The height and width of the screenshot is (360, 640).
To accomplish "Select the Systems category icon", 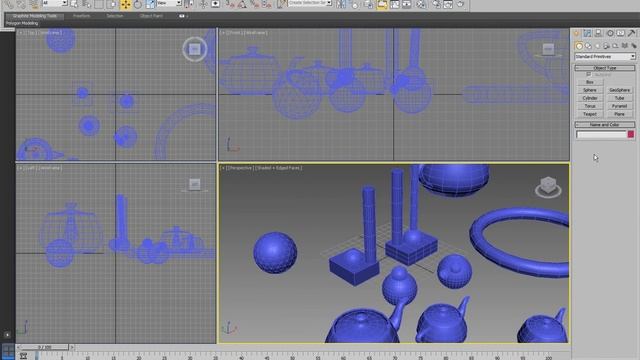I will point(633,46).
